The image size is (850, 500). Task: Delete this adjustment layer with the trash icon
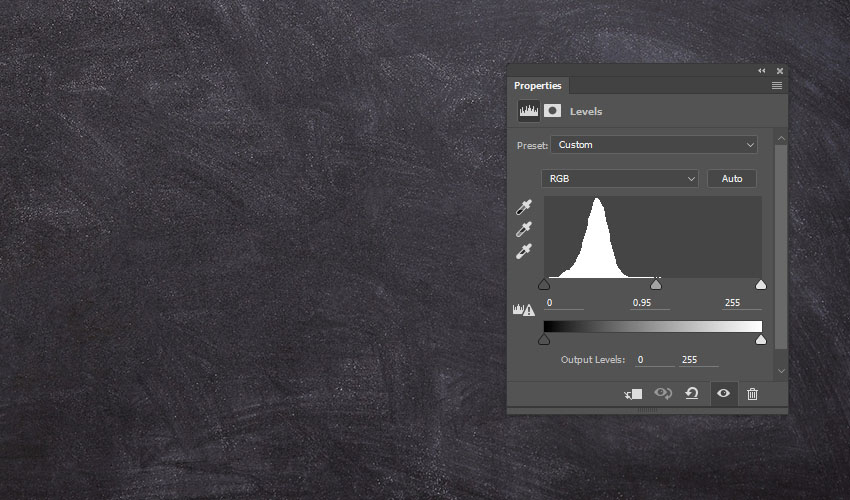click(x=752, y=394)
